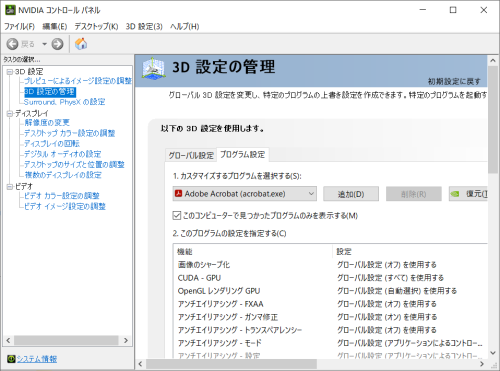500x371 pixels.
Task: Click the NVIDIA app icon in title bar
Action: (10, 10)
